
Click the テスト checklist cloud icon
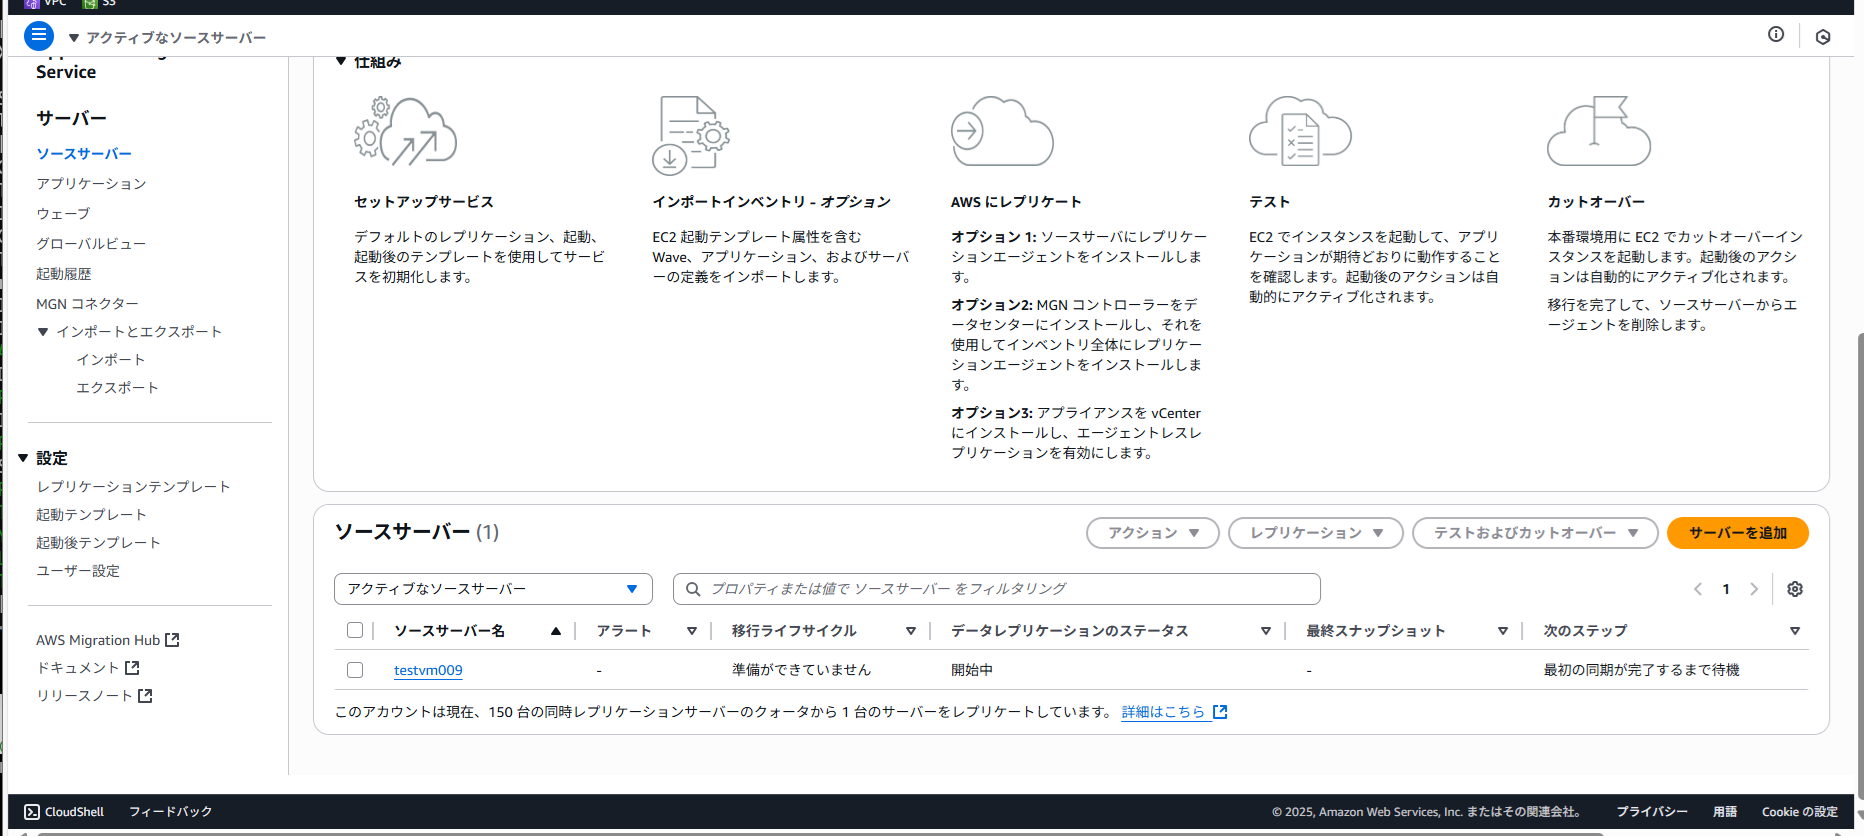pyautogui.click(x=1300, y=131)
